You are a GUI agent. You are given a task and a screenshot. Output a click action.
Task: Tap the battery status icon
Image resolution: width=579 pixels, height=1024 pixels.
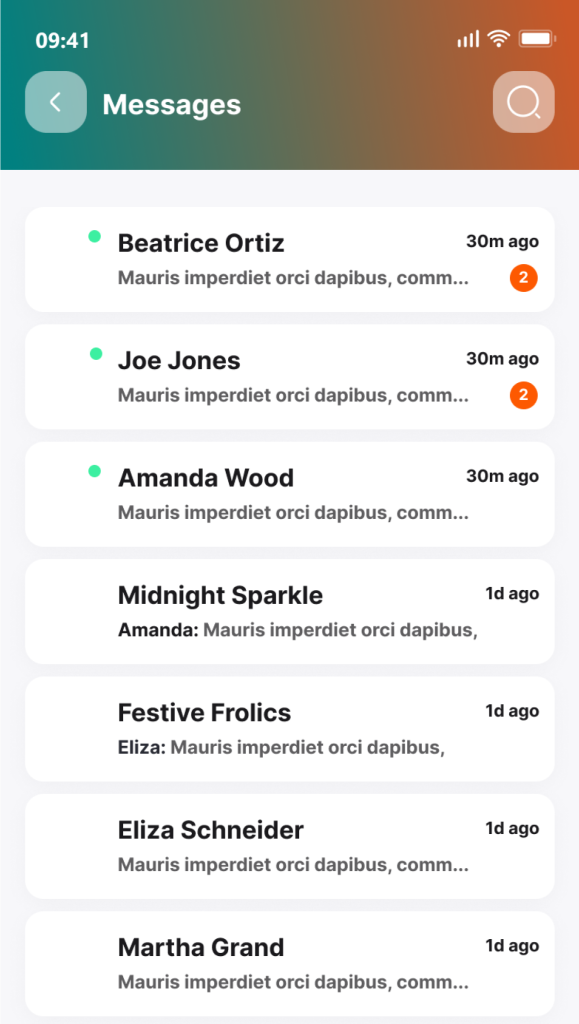coord(537,39)
